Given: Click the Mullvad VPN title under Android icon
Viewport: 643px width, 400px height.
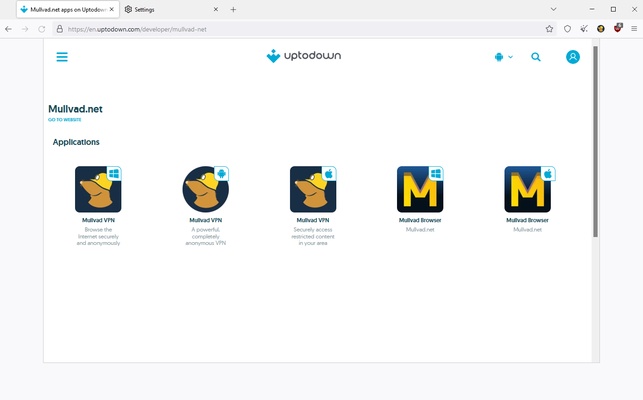Looking at the screenshot, I should pos(205,220).
